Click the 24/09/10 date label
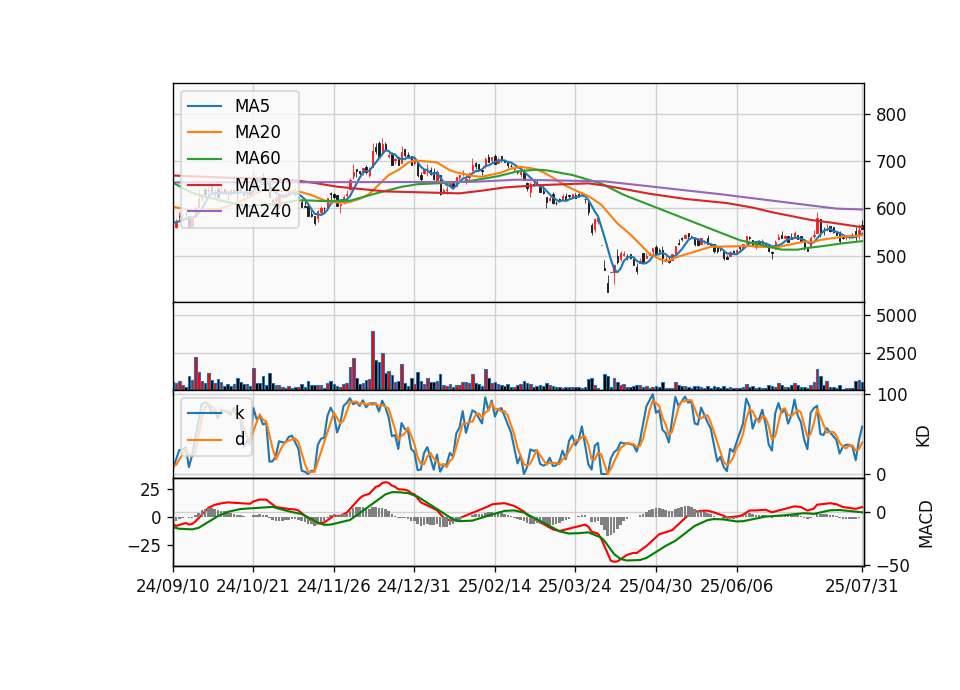960x690 pixels. pyautogui.click(x=173, y=586)
